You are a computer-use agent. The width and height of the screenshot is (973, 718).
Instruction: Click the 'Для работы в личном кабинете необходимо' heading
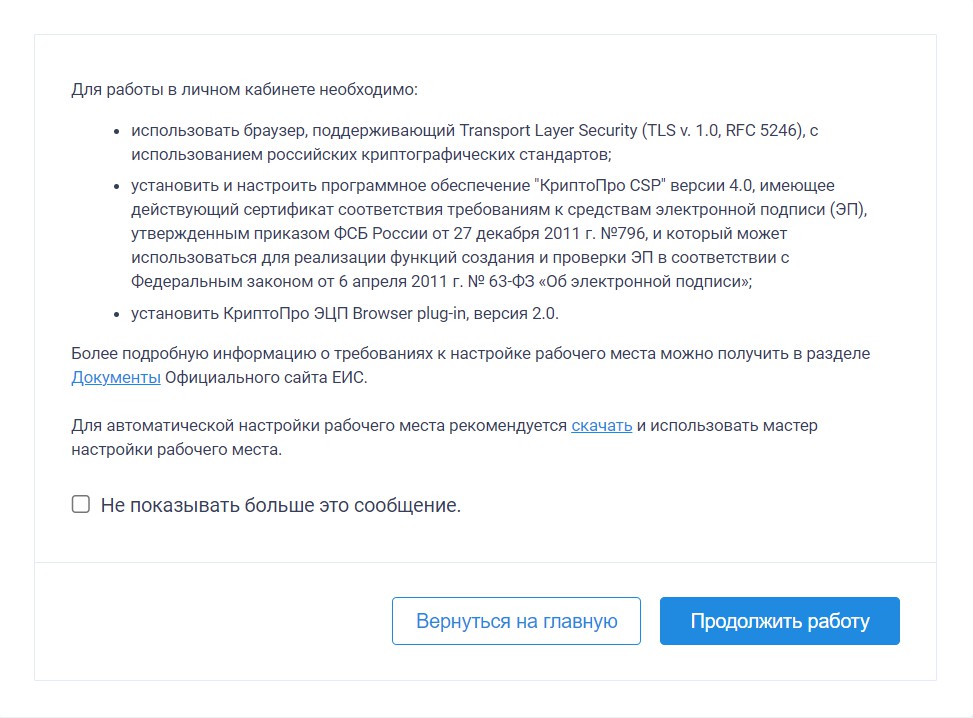click(x=244, y=90)
